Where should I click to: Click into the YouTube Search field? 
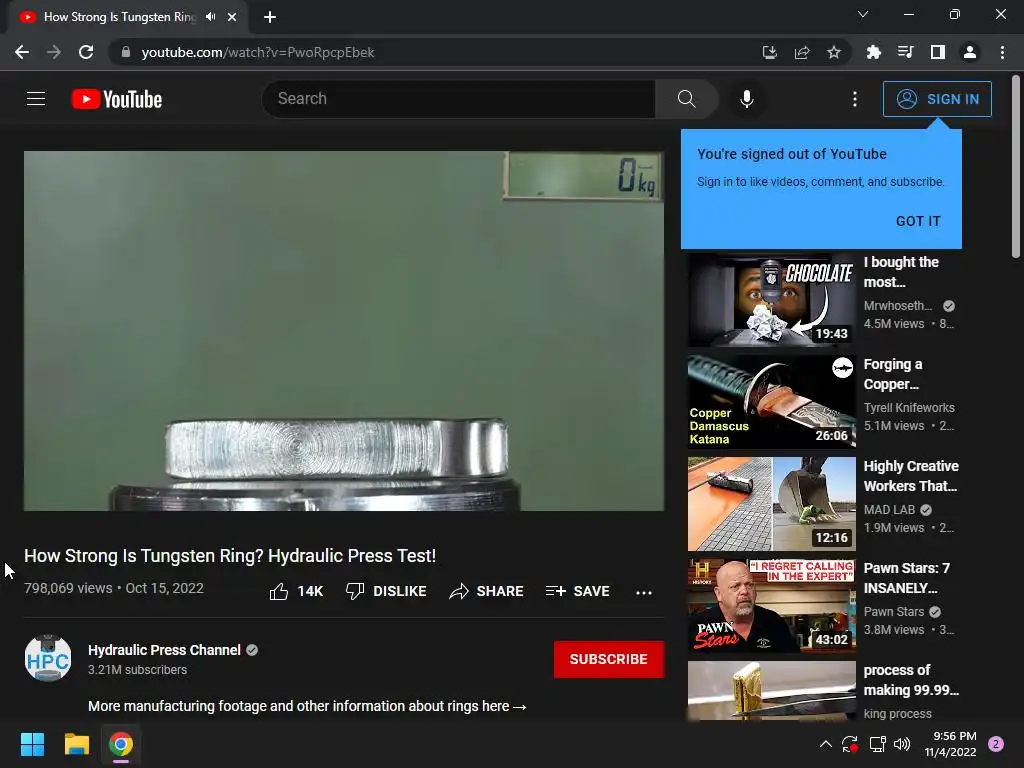pos(458,99)
